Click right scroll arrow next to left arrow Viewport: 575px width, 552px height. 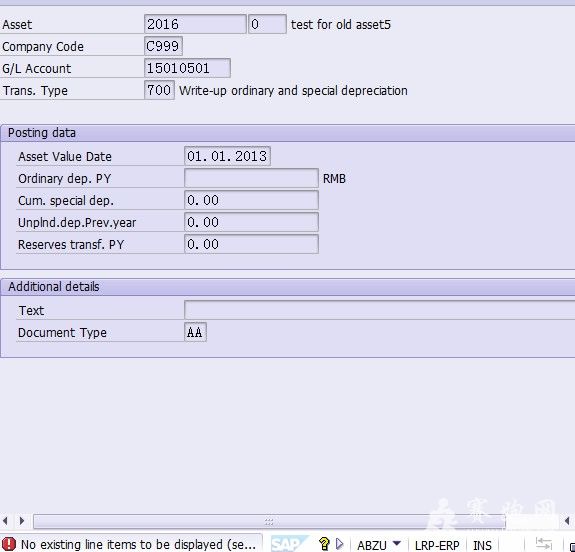[x=22, y=521]
